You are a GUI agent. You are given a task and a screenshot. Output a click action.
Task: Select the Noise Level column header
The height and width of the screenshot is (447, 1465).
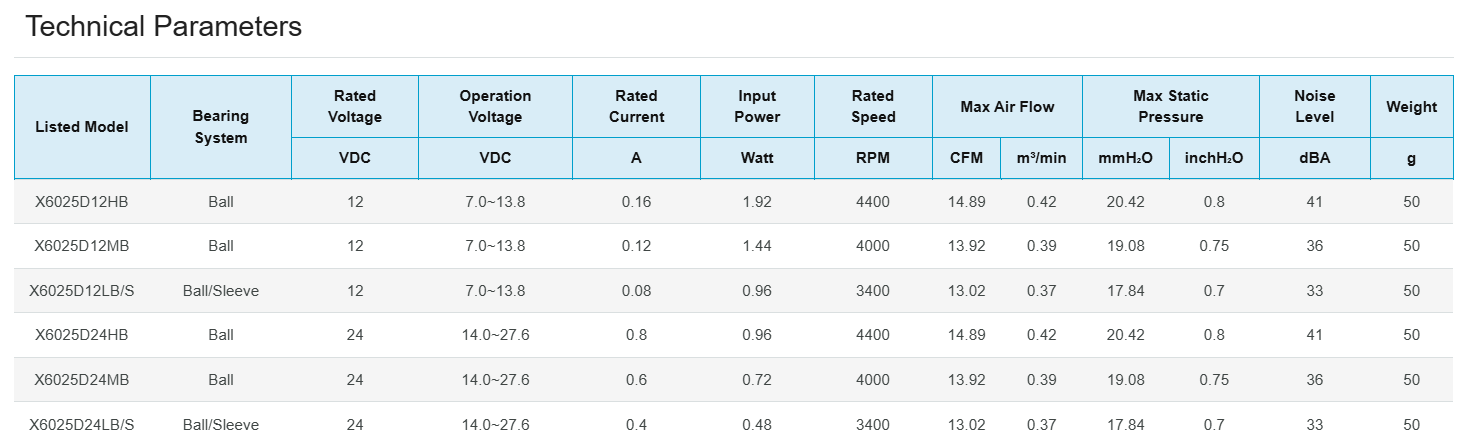(1314, 106)
